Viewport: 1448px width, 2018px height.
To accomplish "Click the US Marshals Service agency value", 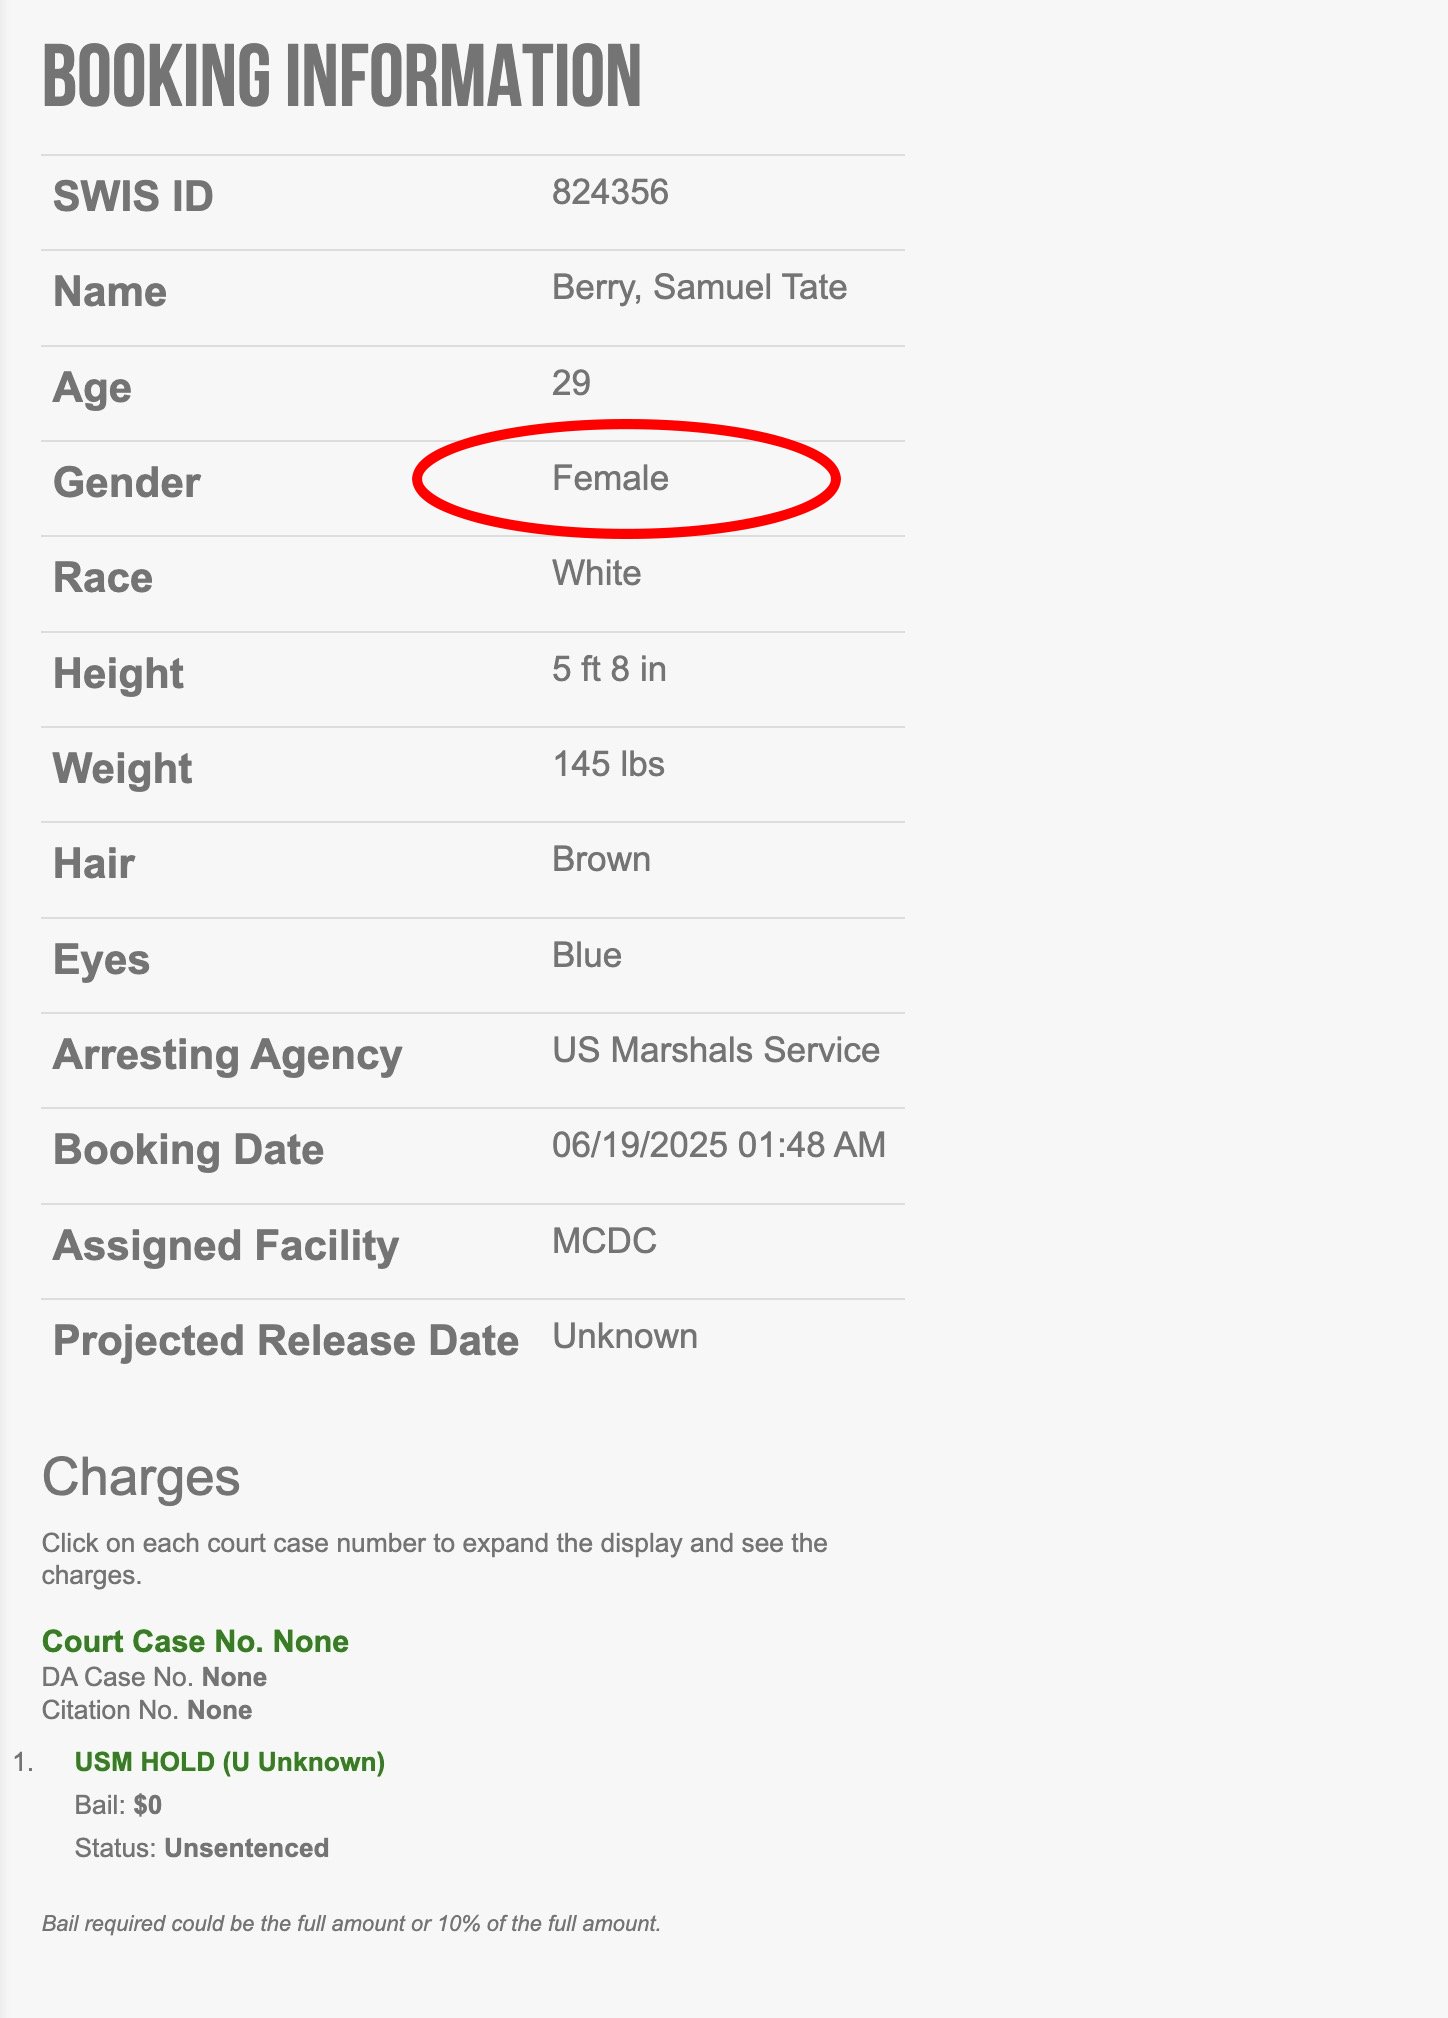I will point(715,1050).
